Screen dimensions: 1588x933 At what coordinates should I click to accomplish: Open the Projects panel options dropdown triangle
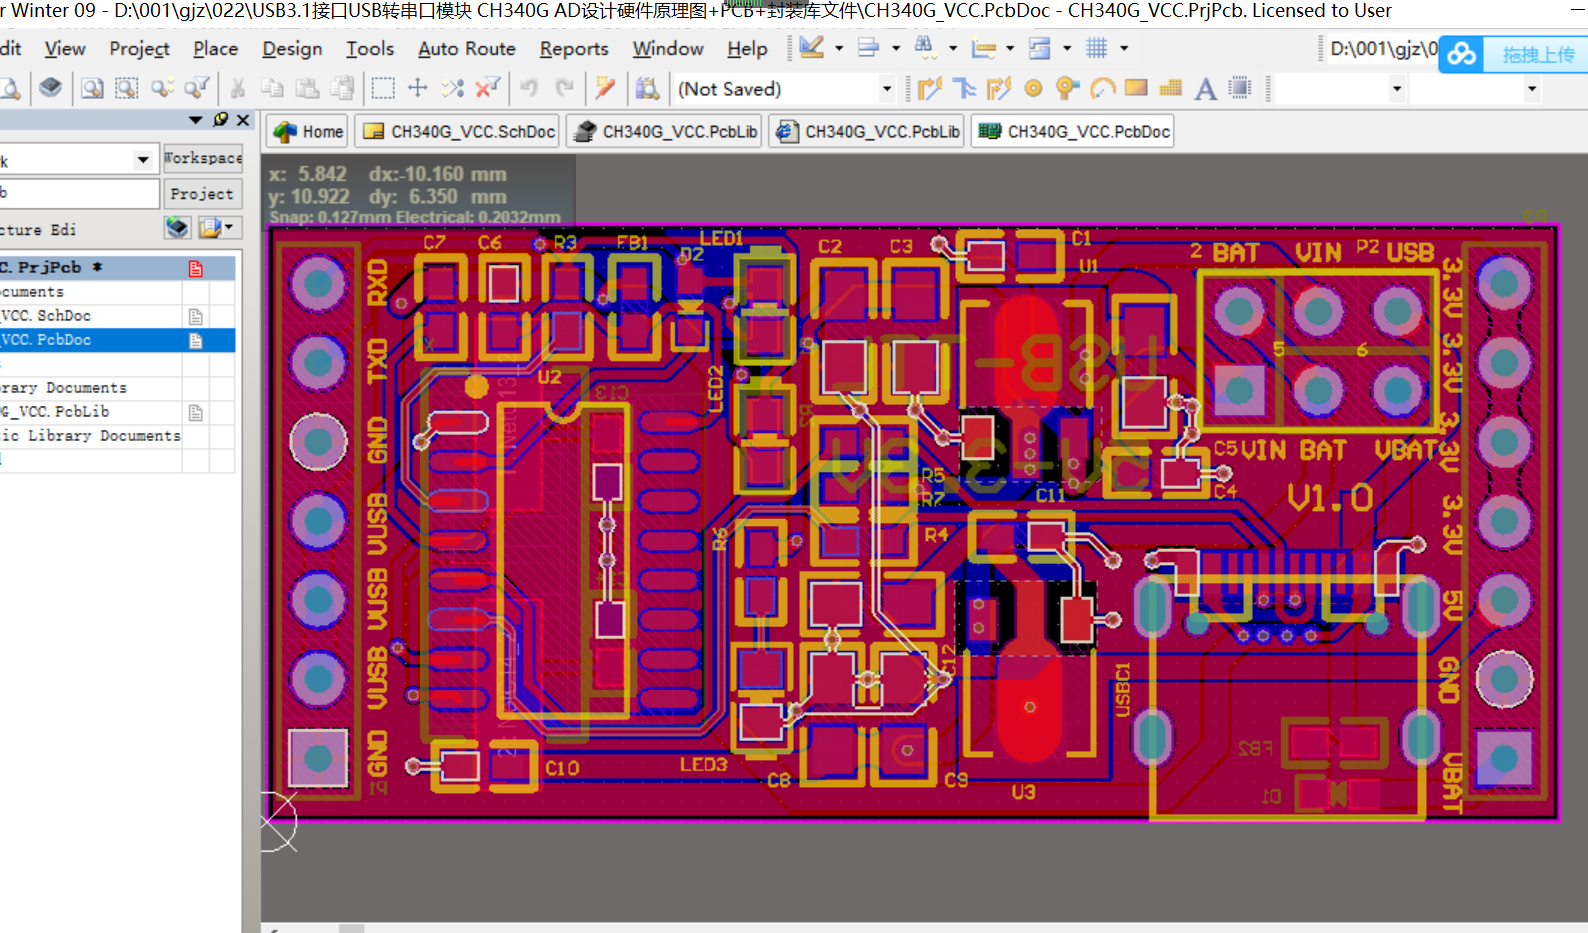(196, 120)
